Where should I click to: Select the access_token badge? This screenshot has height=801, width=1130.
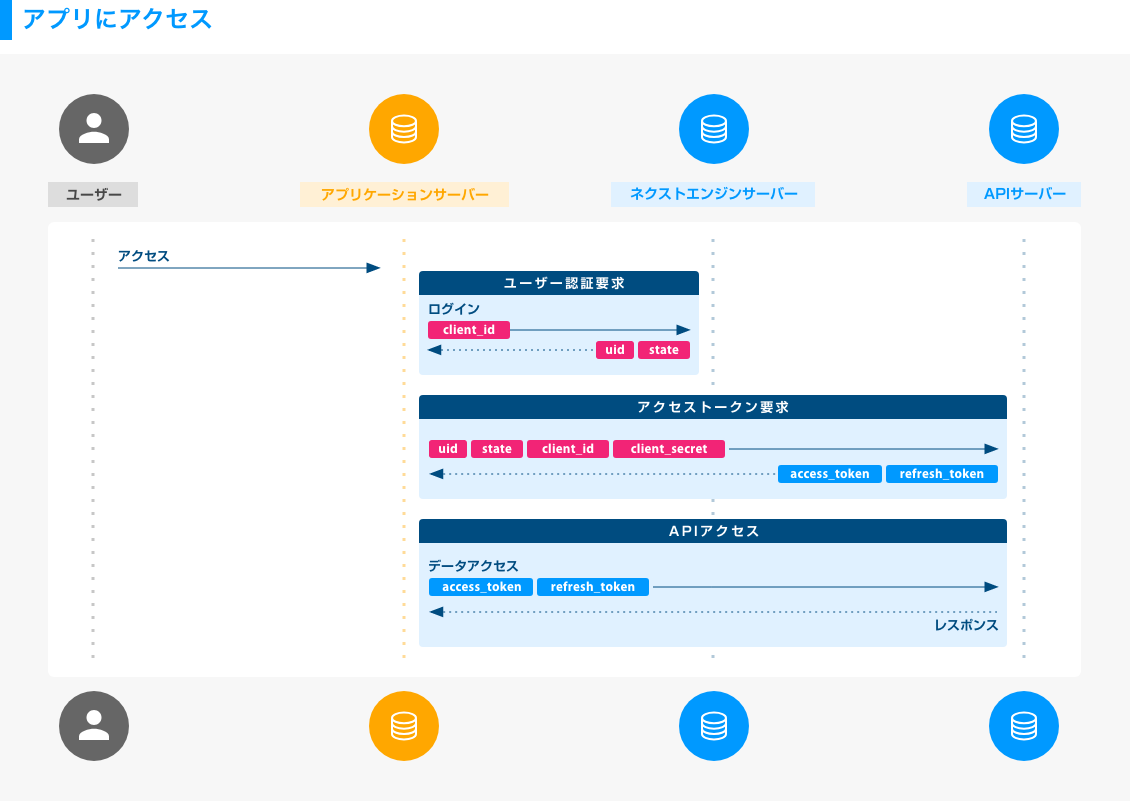(x=829, y=473)
